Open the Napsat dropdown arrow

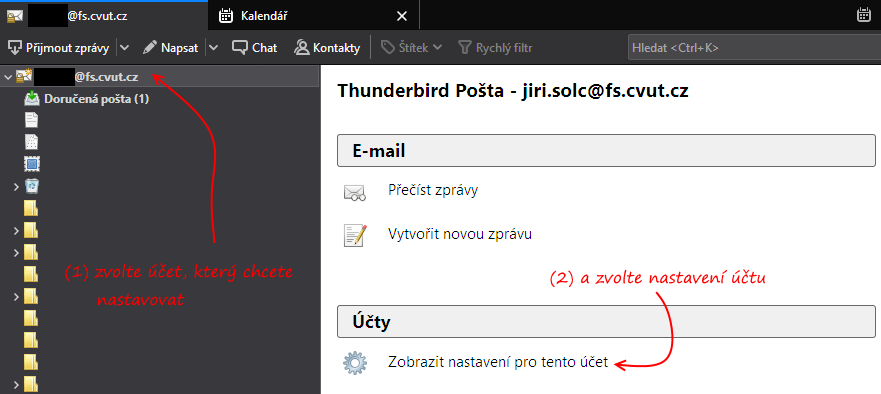tap(214, 48)
